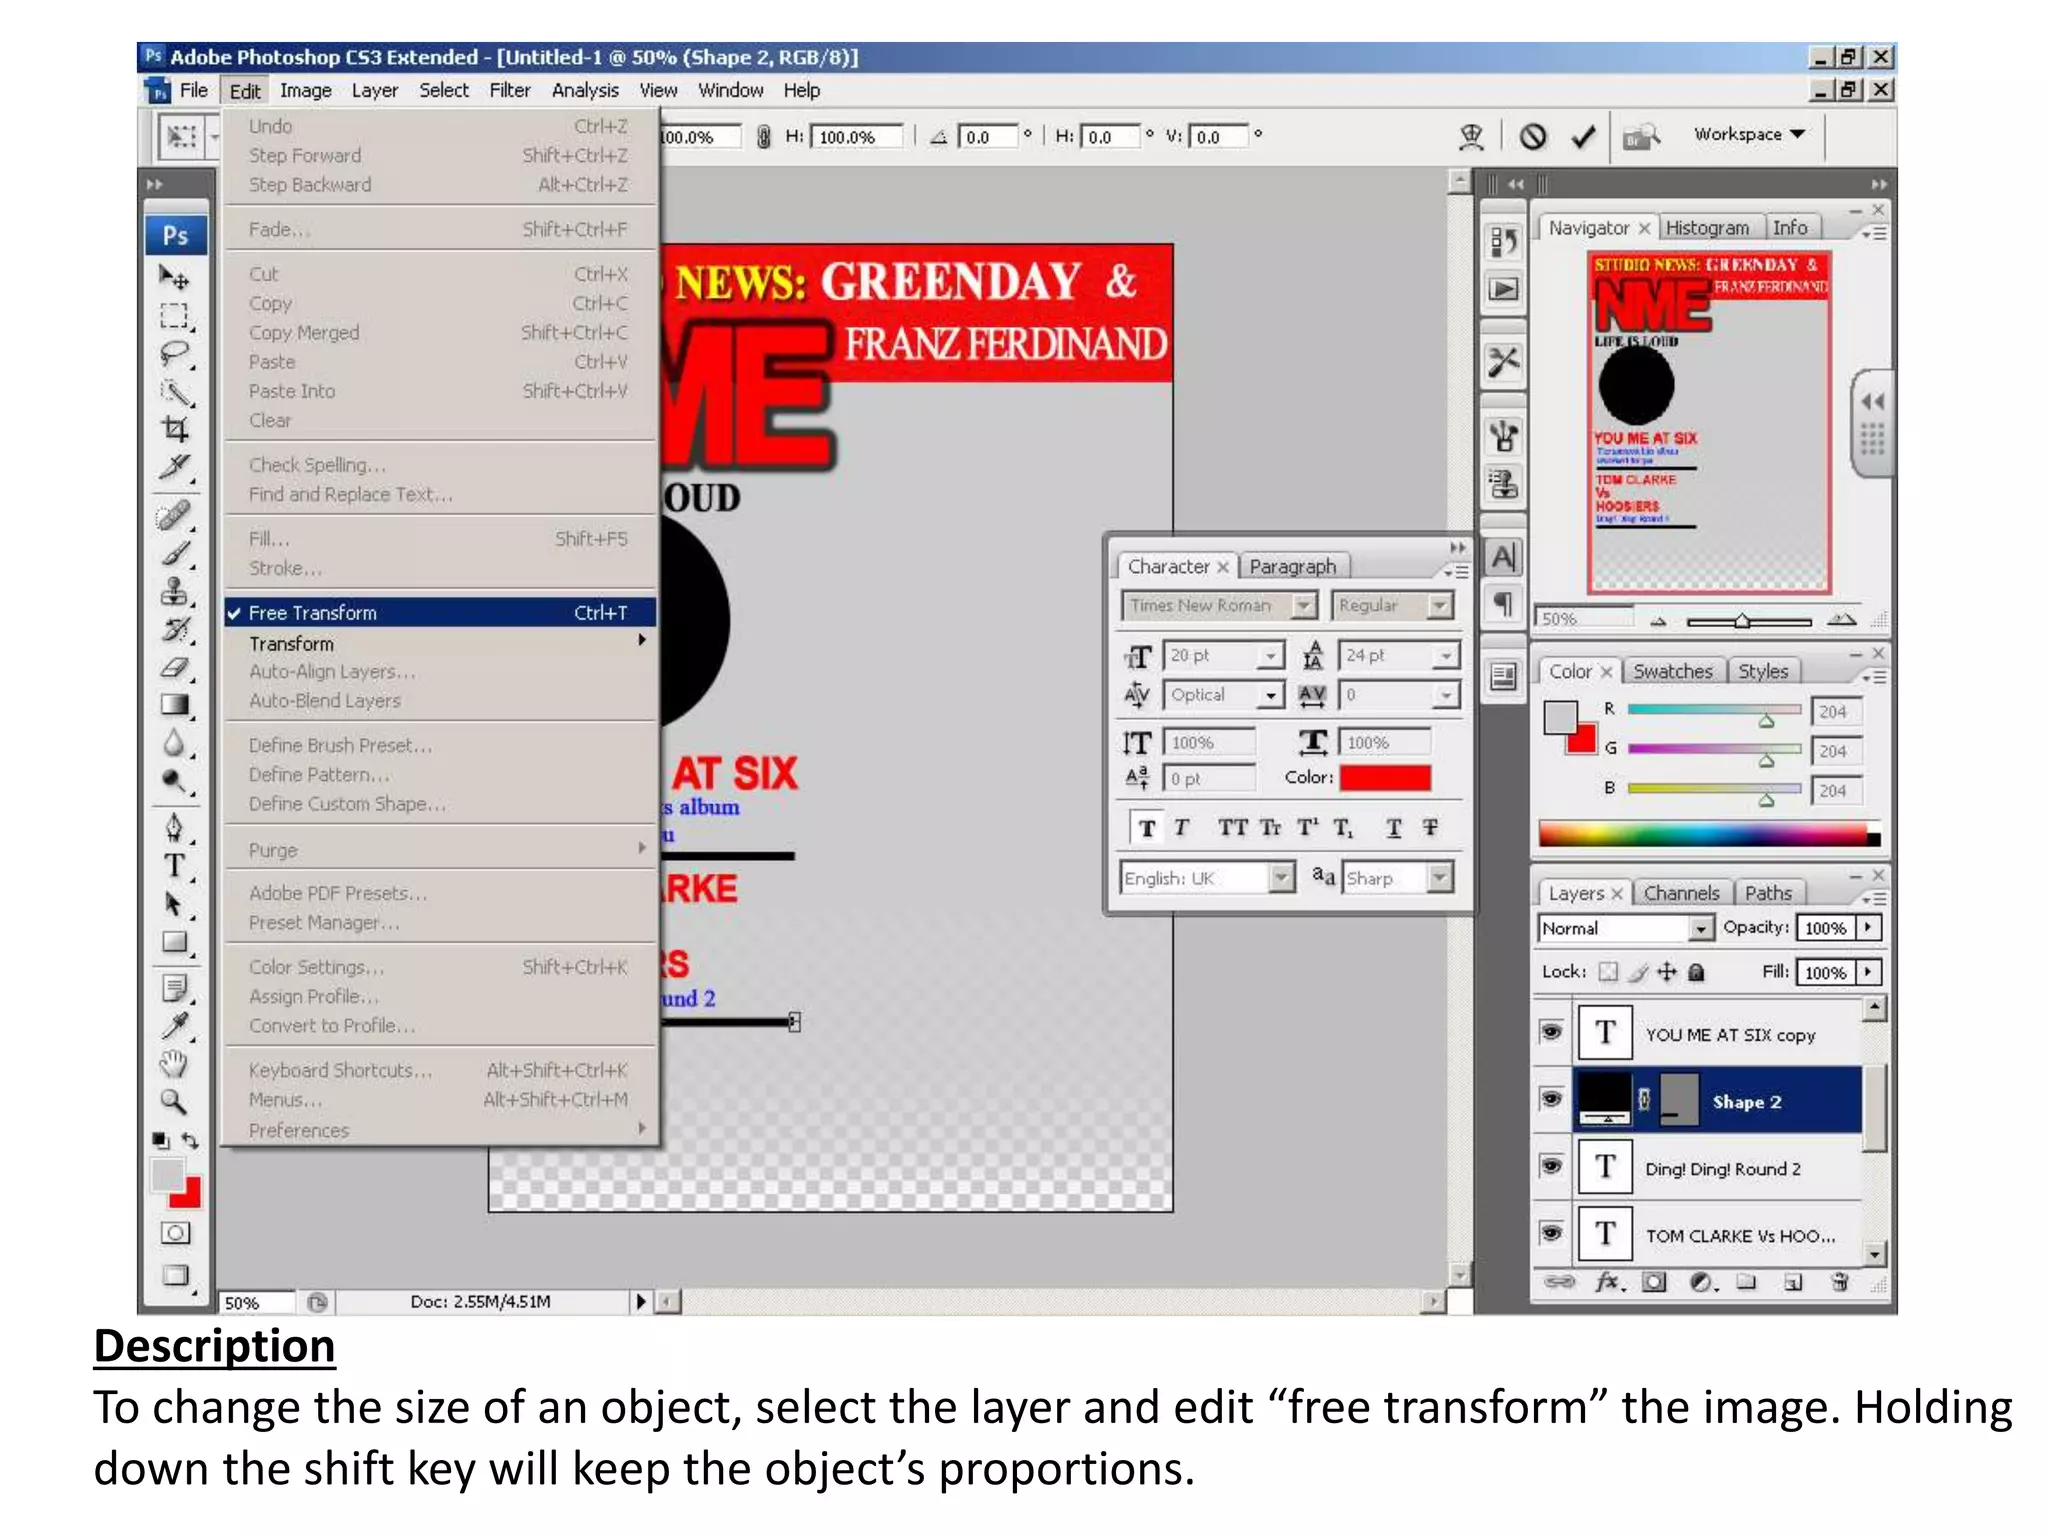Viewport: 2048px width, 1536px height.
Task: Select the Horizontal Type tool
Action: tap(174, 866)
